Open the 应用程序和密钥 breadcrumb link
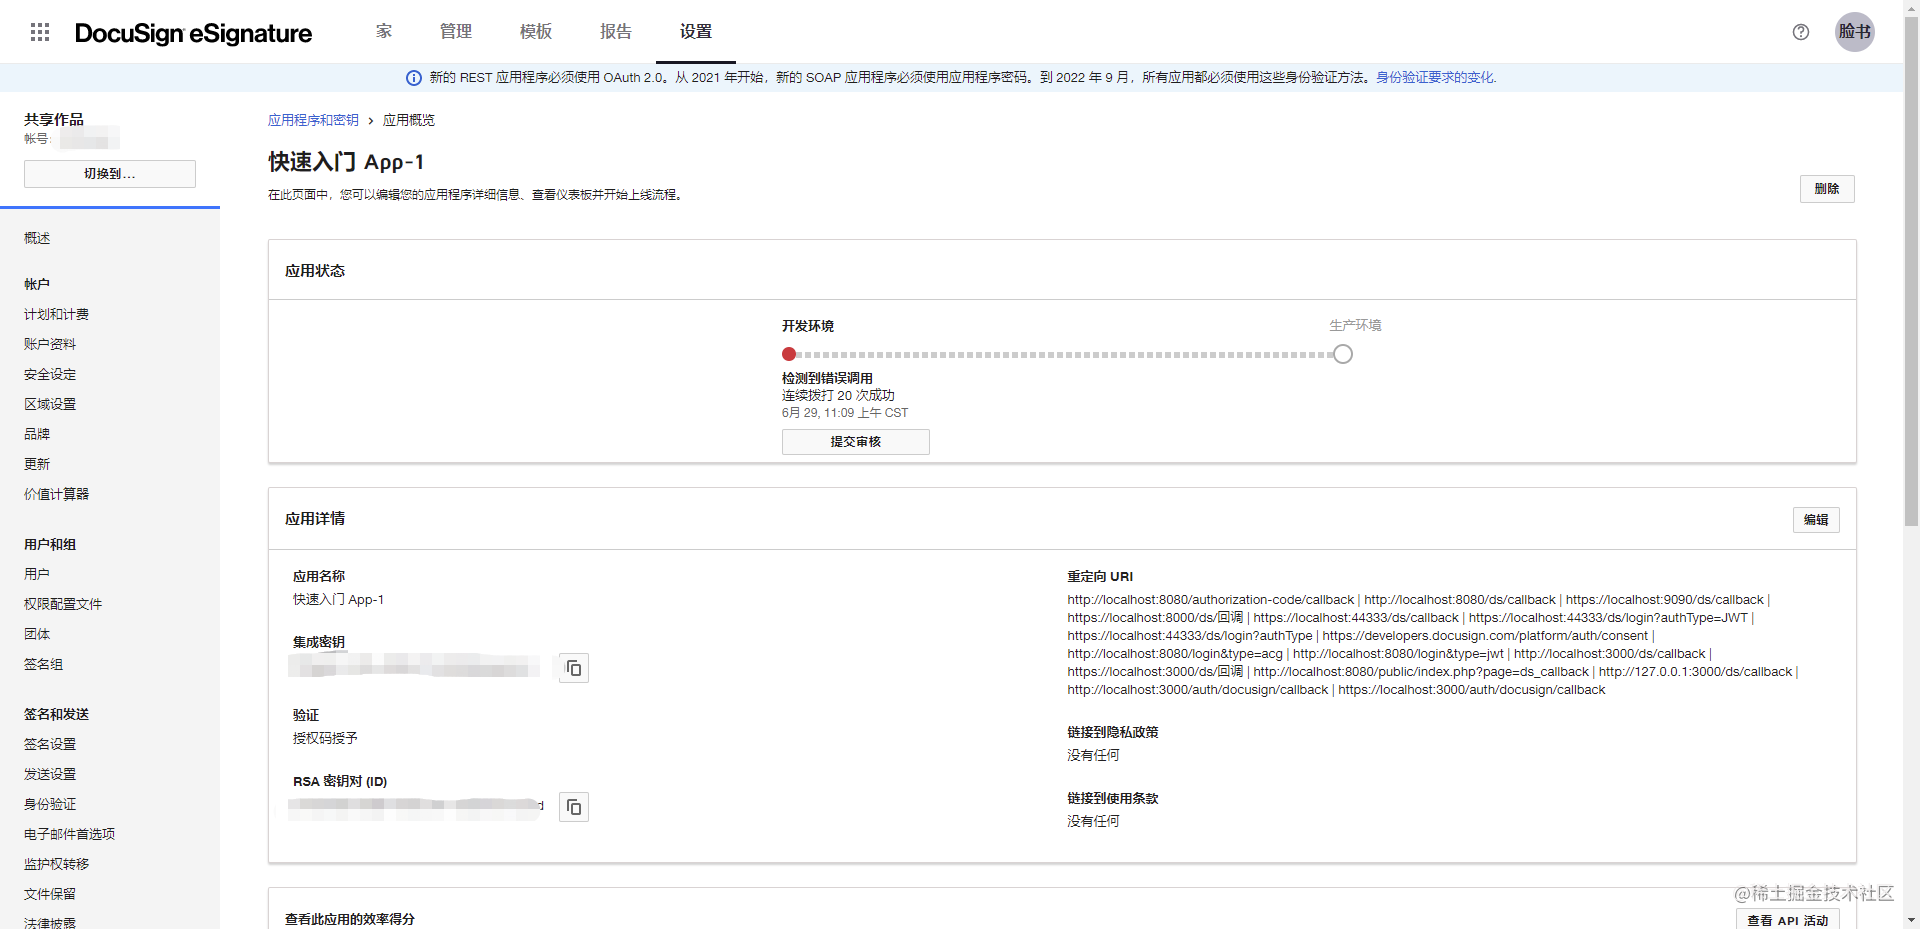This screenshot has height=929, width=1920. click(x=313, y=119)
